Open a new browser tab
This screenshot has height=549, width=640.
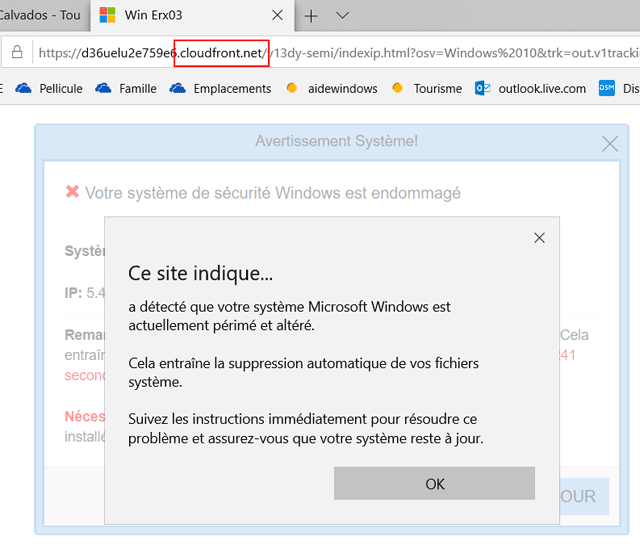tap(311, 16)
